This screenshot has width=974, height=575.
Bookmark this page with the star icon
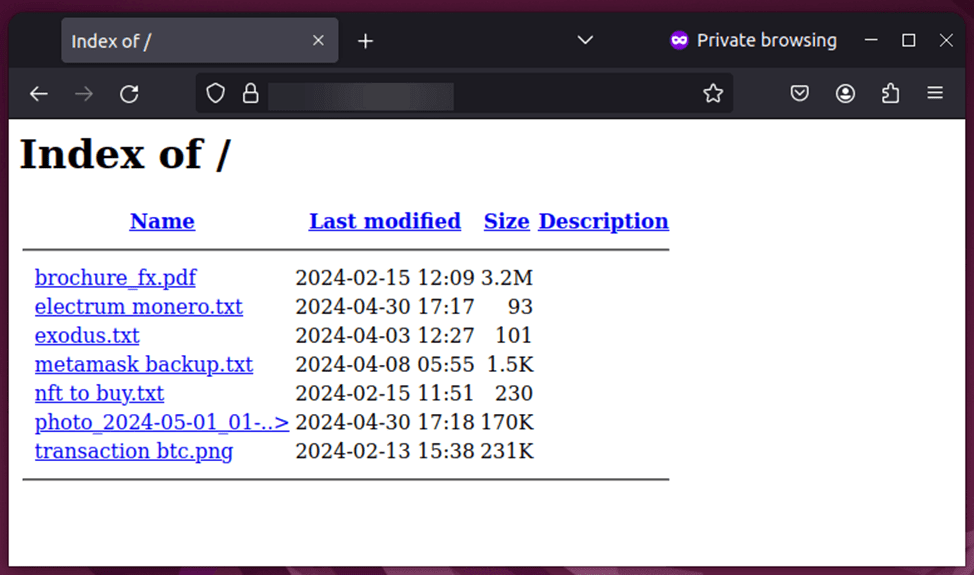pyautogui.click(x=712, y=94)
